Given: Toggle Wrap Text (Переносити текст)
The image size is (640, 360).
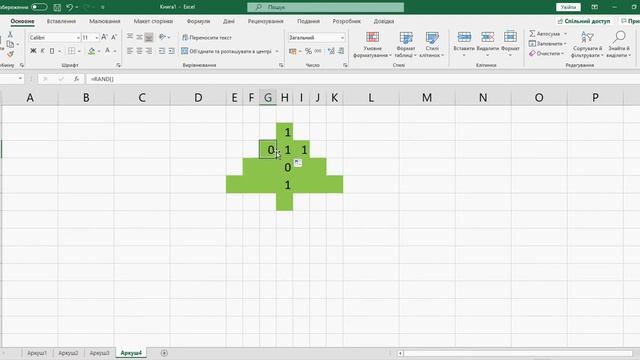Looking at the screenshot, I should point(207,38).
